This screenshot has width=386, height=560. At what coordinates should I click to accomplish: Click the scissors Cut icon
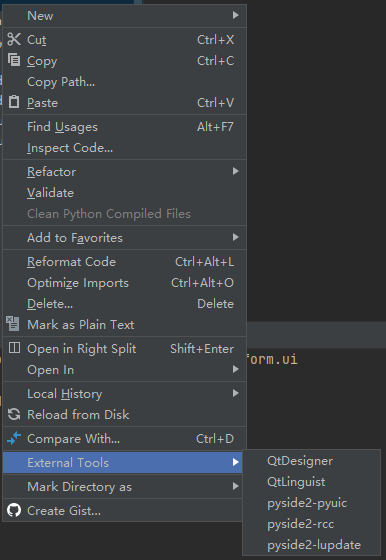tap(14, 39)
